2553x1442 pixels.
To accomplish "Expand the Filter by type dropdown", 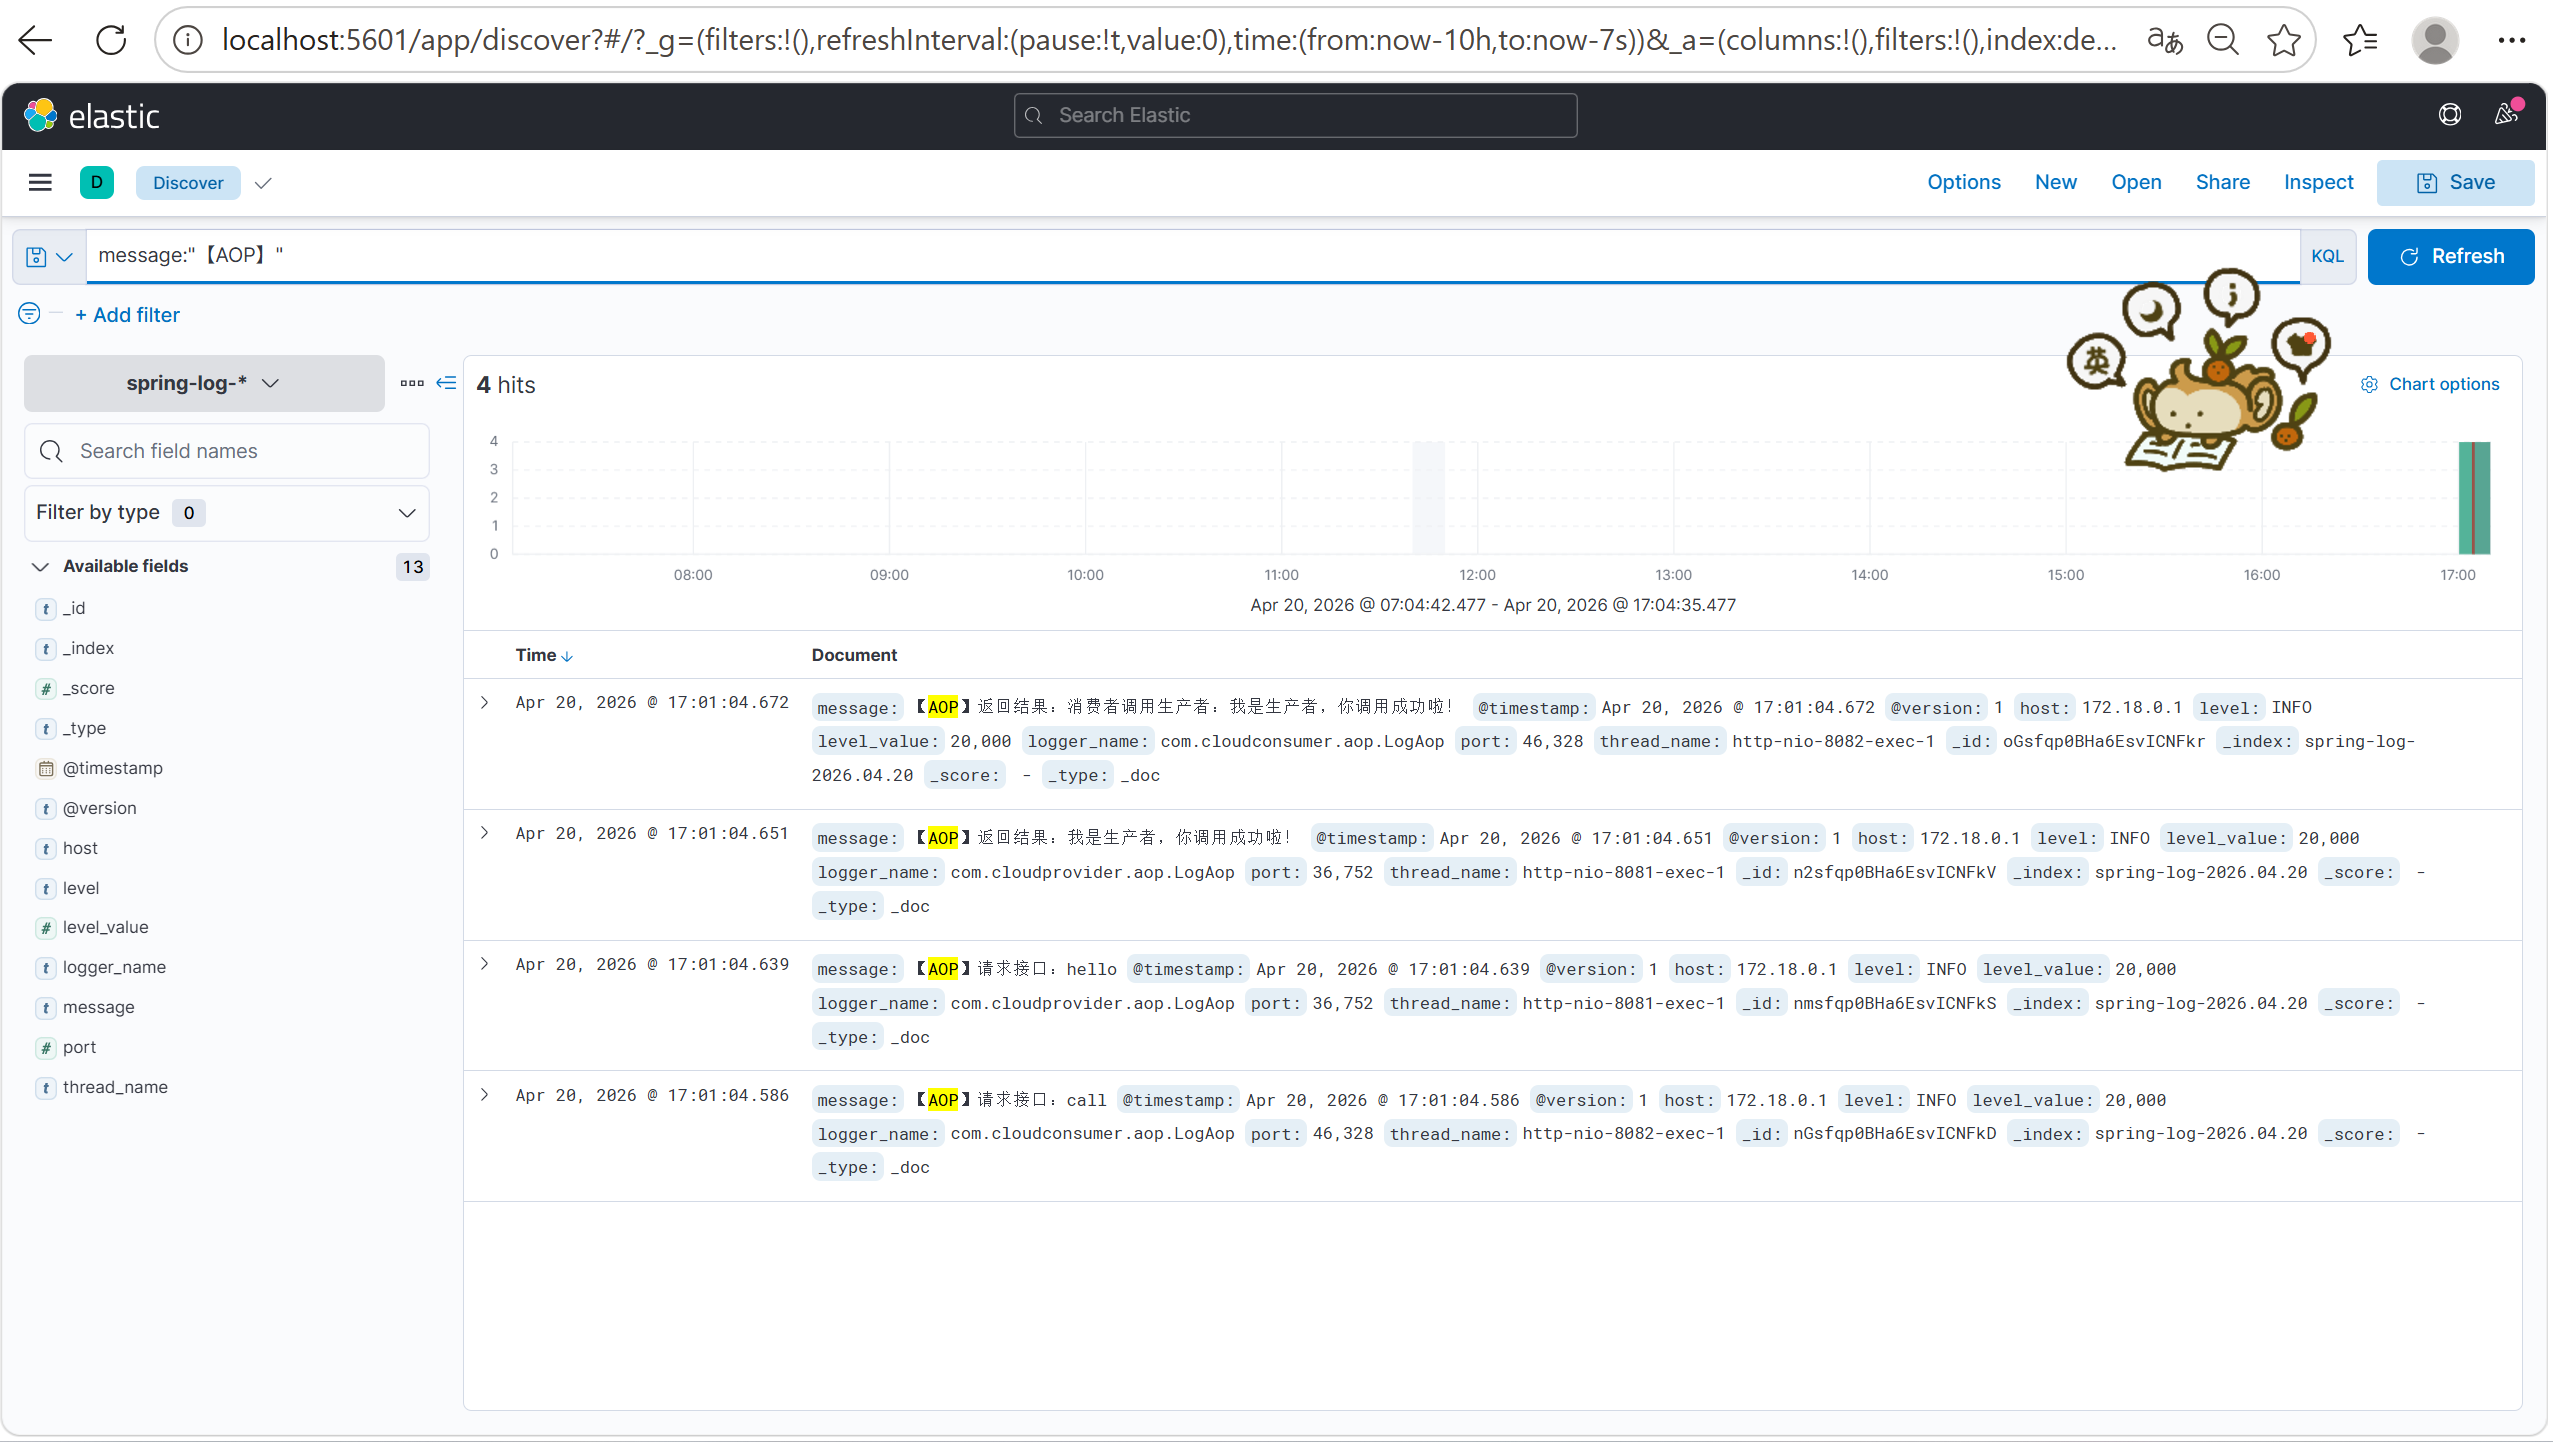I will coord(226,512).
